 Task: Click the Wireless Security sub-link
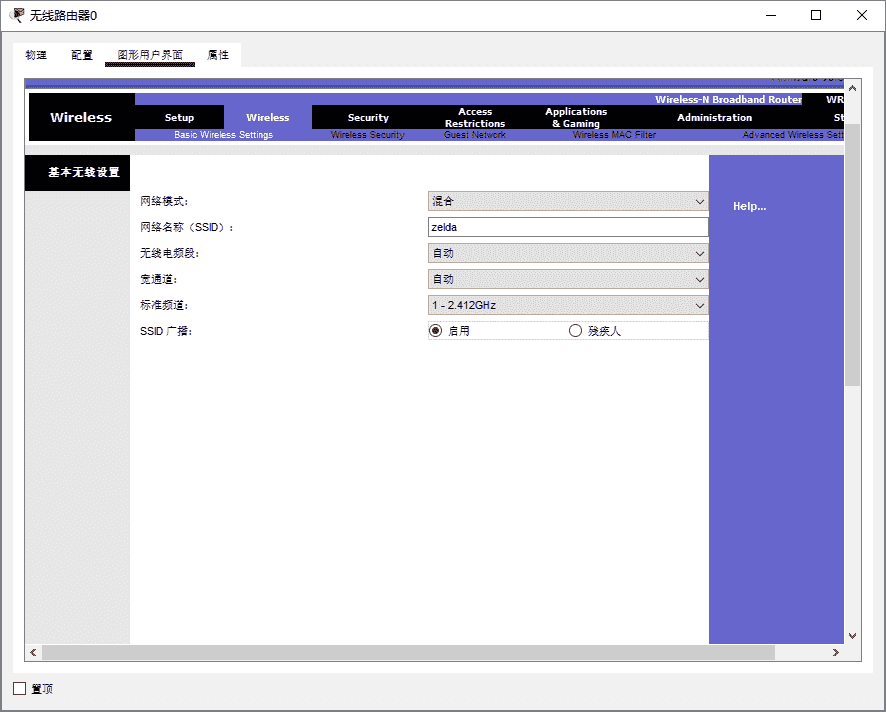(x=367, y=135)
